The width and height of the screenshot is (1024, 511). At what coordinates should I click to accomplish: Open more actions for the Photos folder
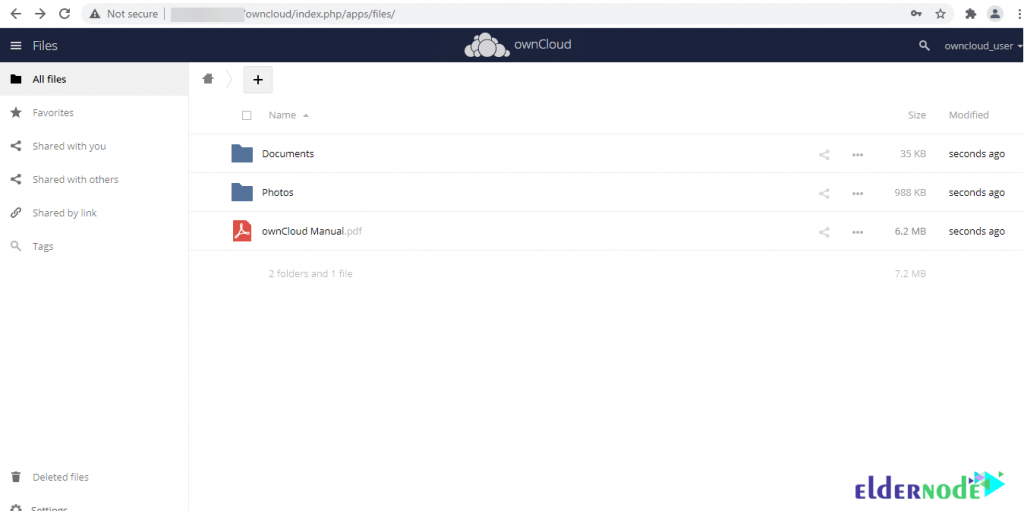coord(857,193)
